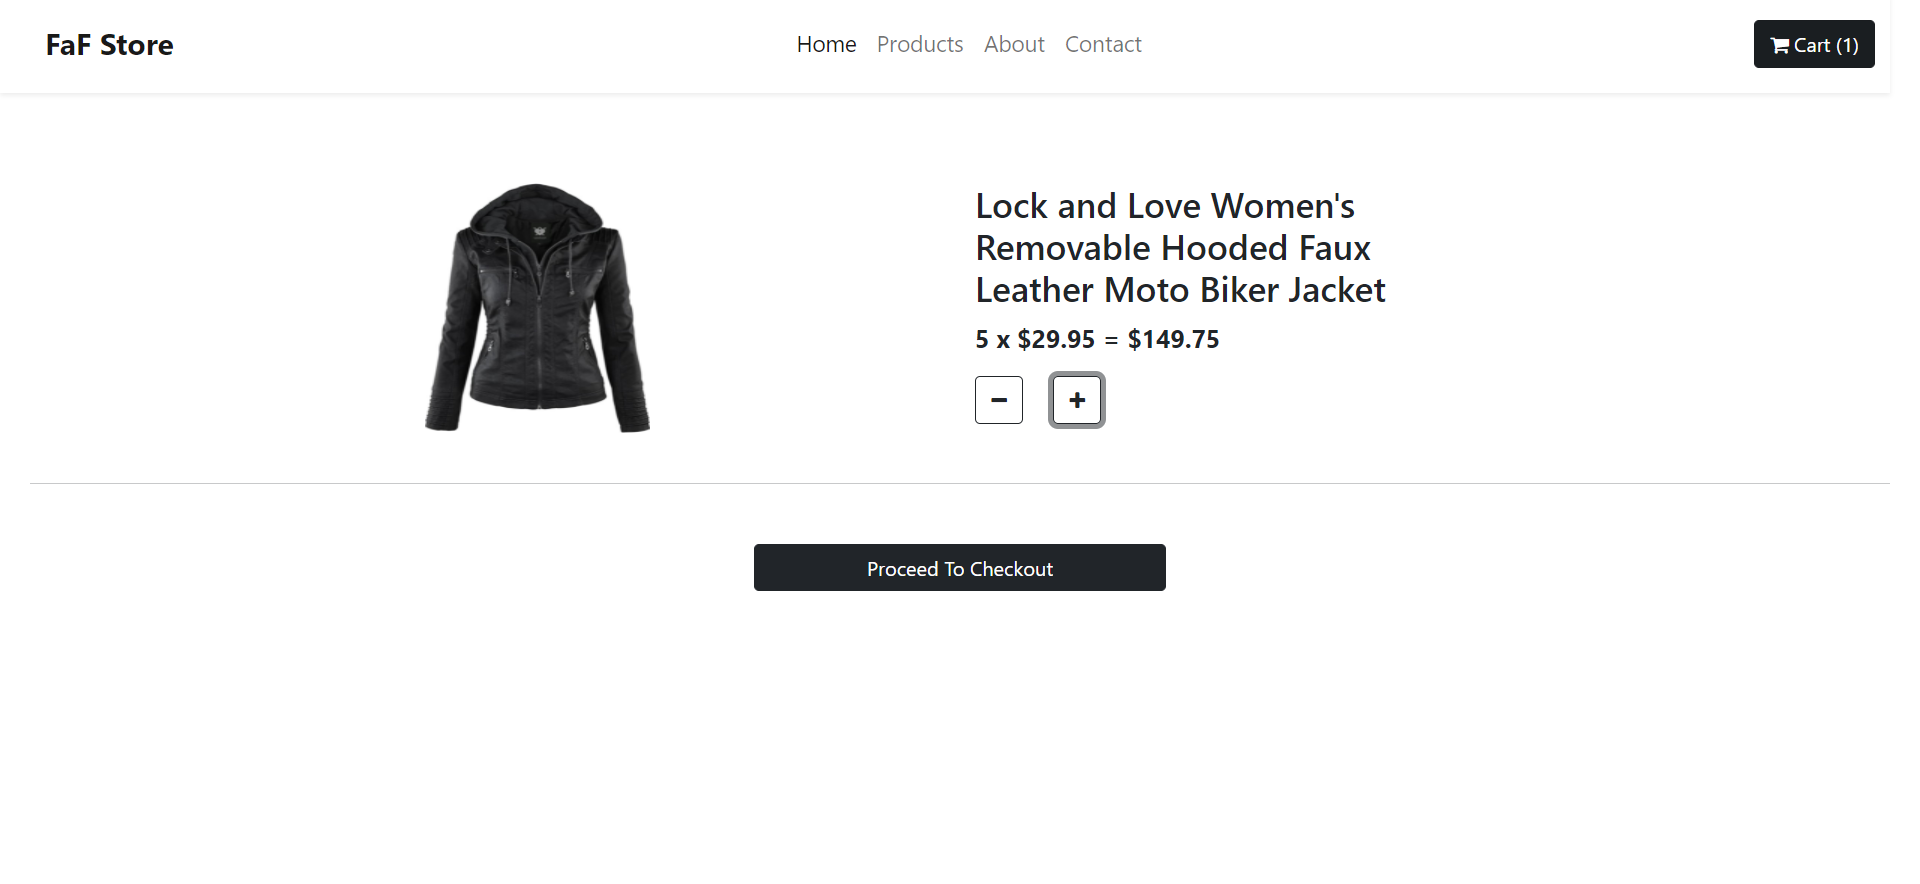
Task: Navigate to the store homepage via Home
Action: tap(826, 44)
